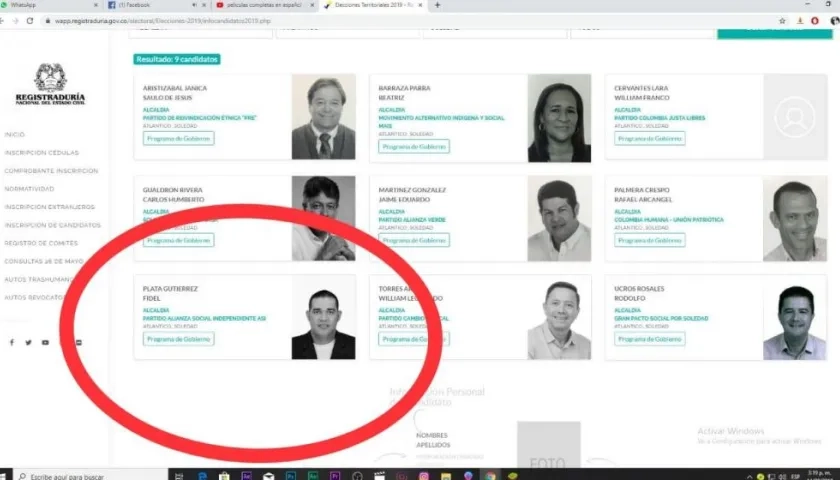This screenshot has width=840, height=480.
Task: Select the Elecciones Territoriales 2019 tab
Action: coord(373,5)
